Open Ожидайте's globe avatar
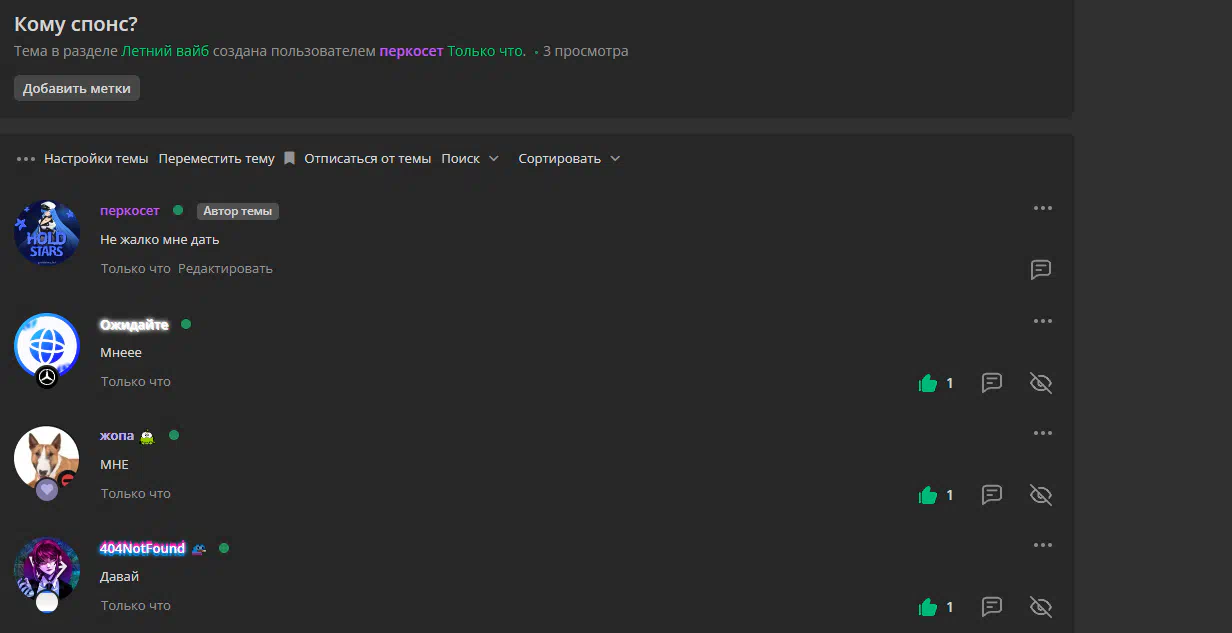The height and width of the screenshot is (633, 1232). coord(47,346)
